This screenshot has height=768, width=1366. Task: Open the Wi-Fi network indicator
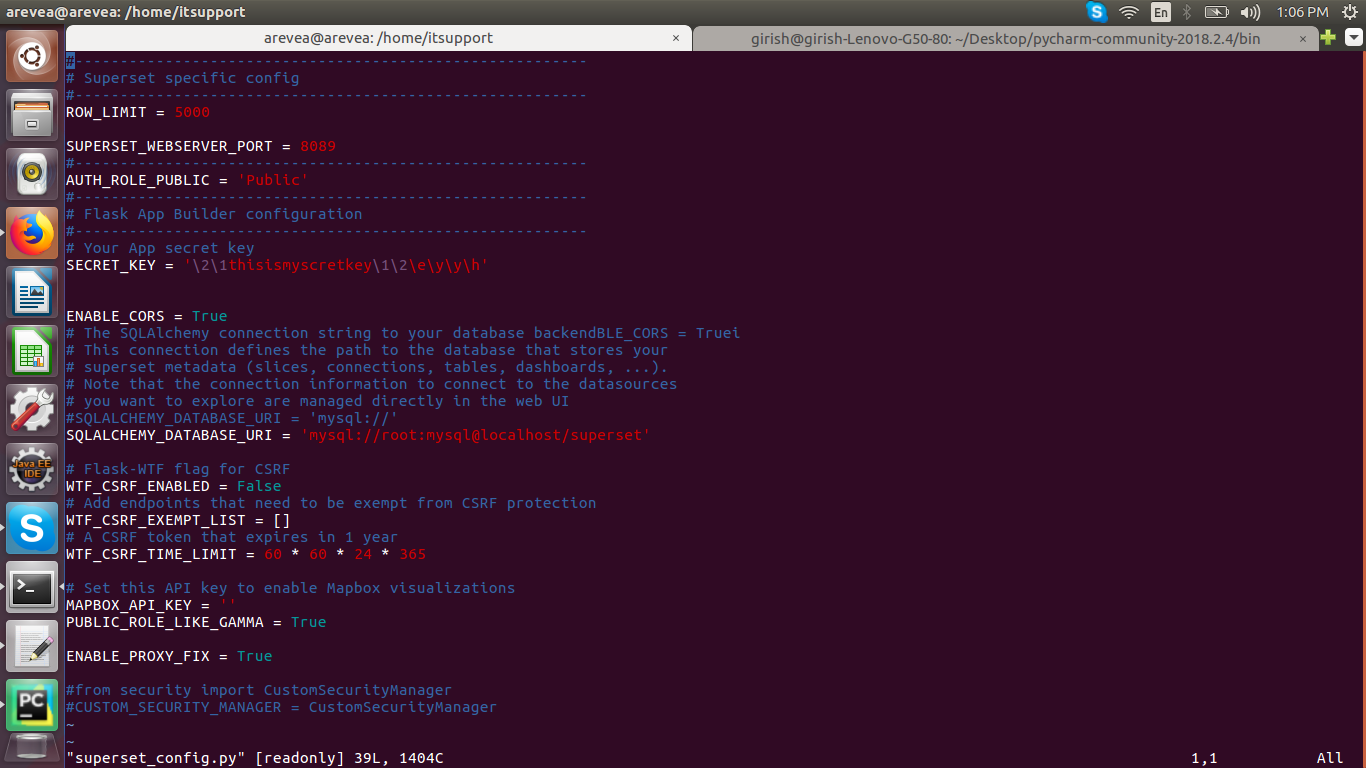click(x=1128, y=12)
